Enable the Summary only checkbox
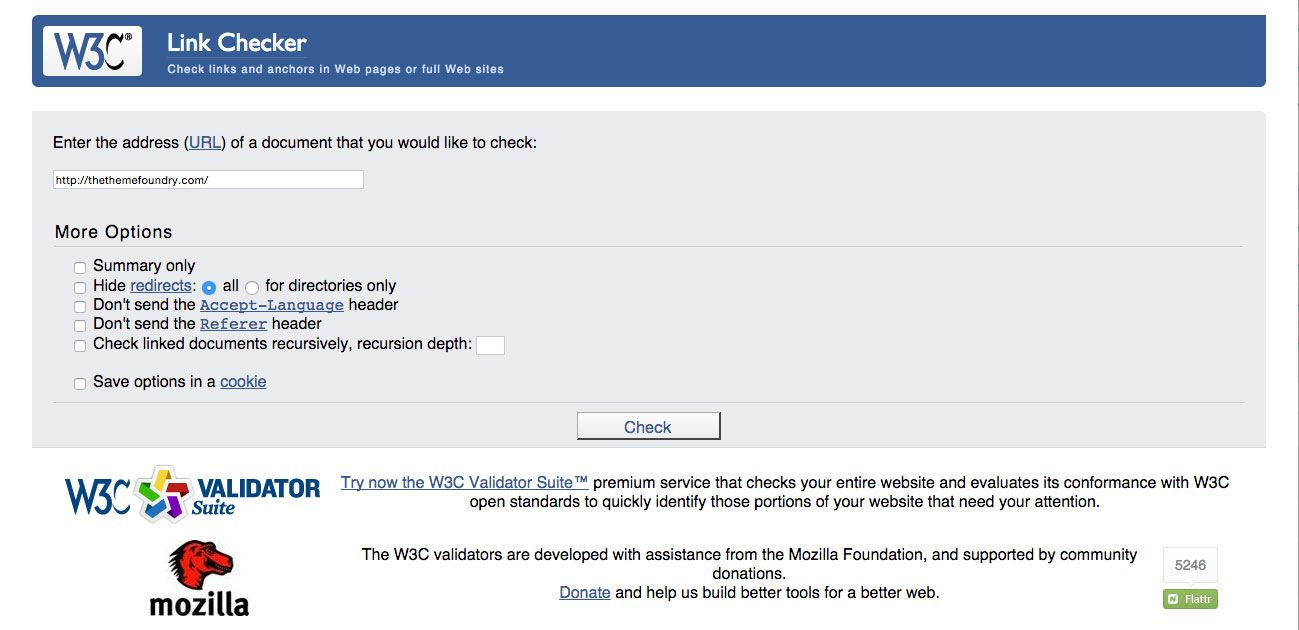The height and width of the screenshot is (630, 1299). 80,267
